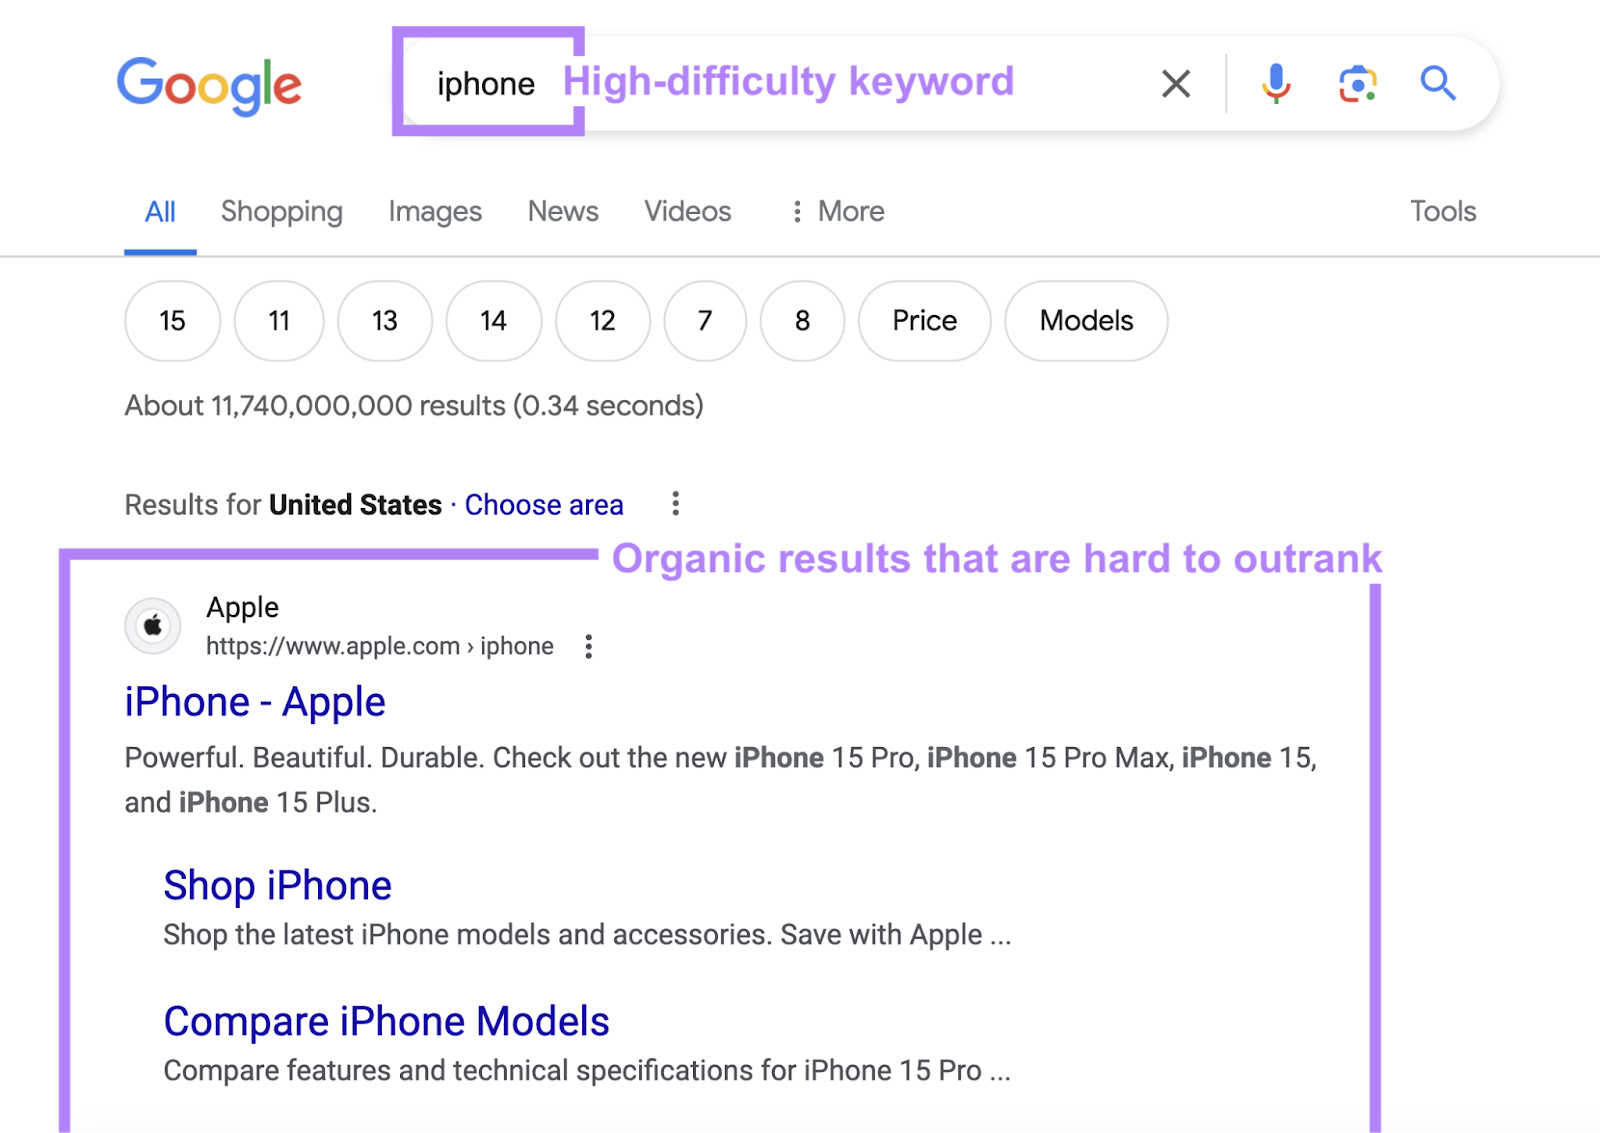Image resolution: width=1600 pixels, height=1133 pixels.
Task: Switch to the News tab
Action: 562,211
